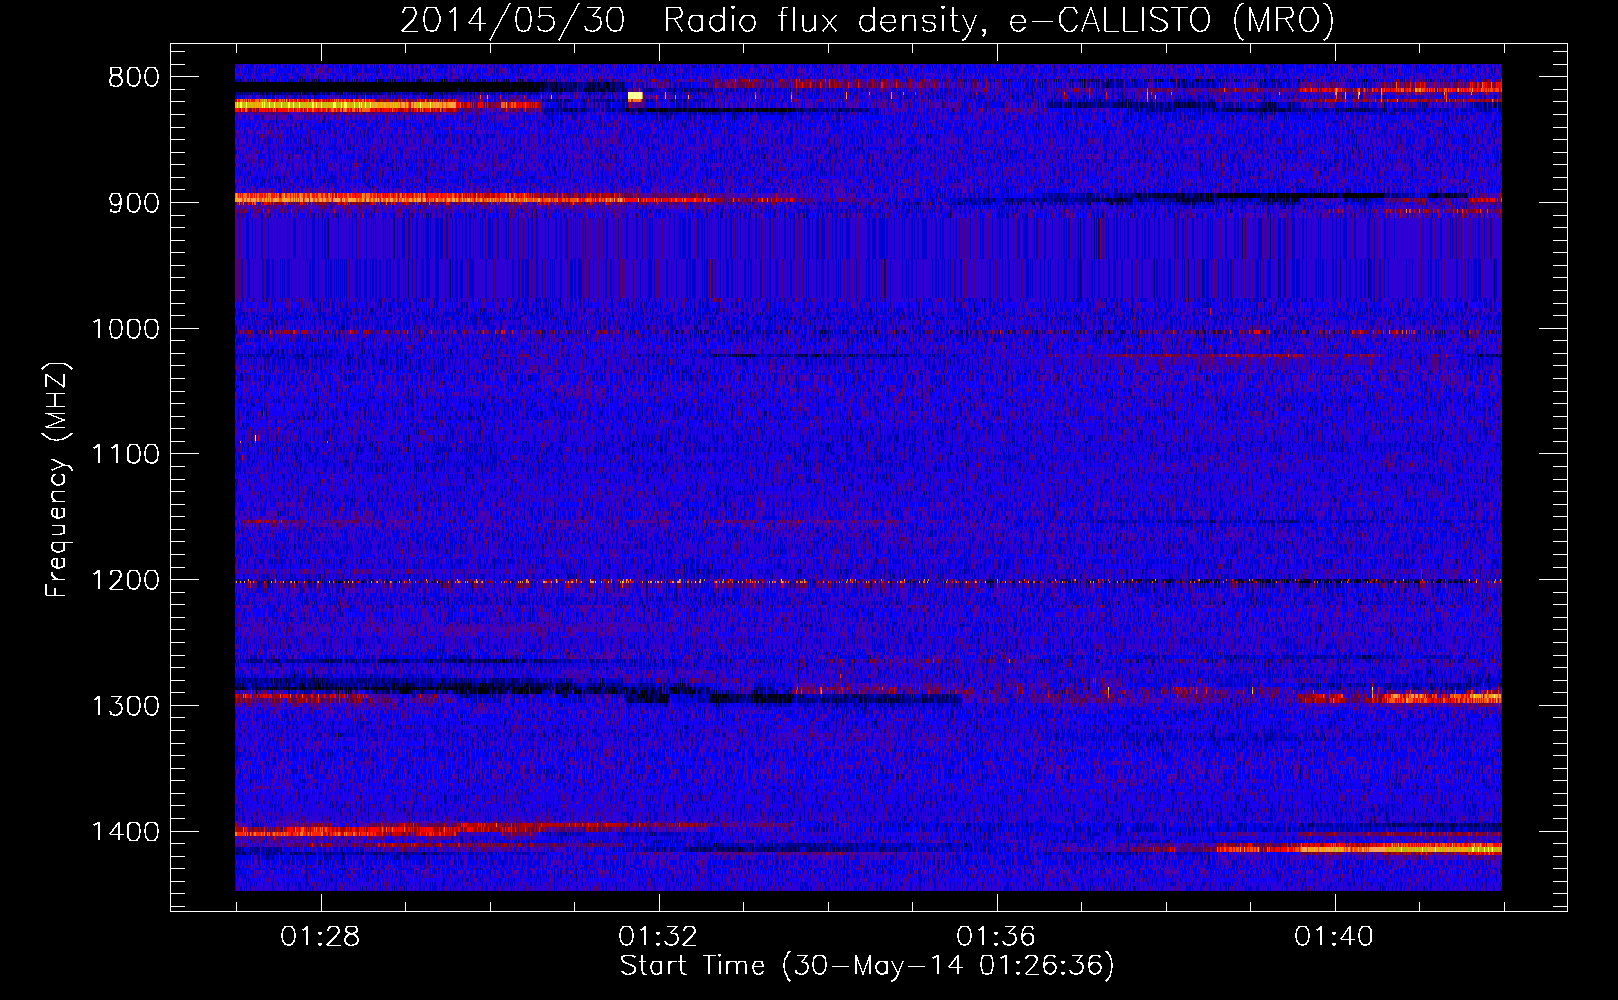
Task: Click the bright white burst near 01:32
Action: pos(635,97)
